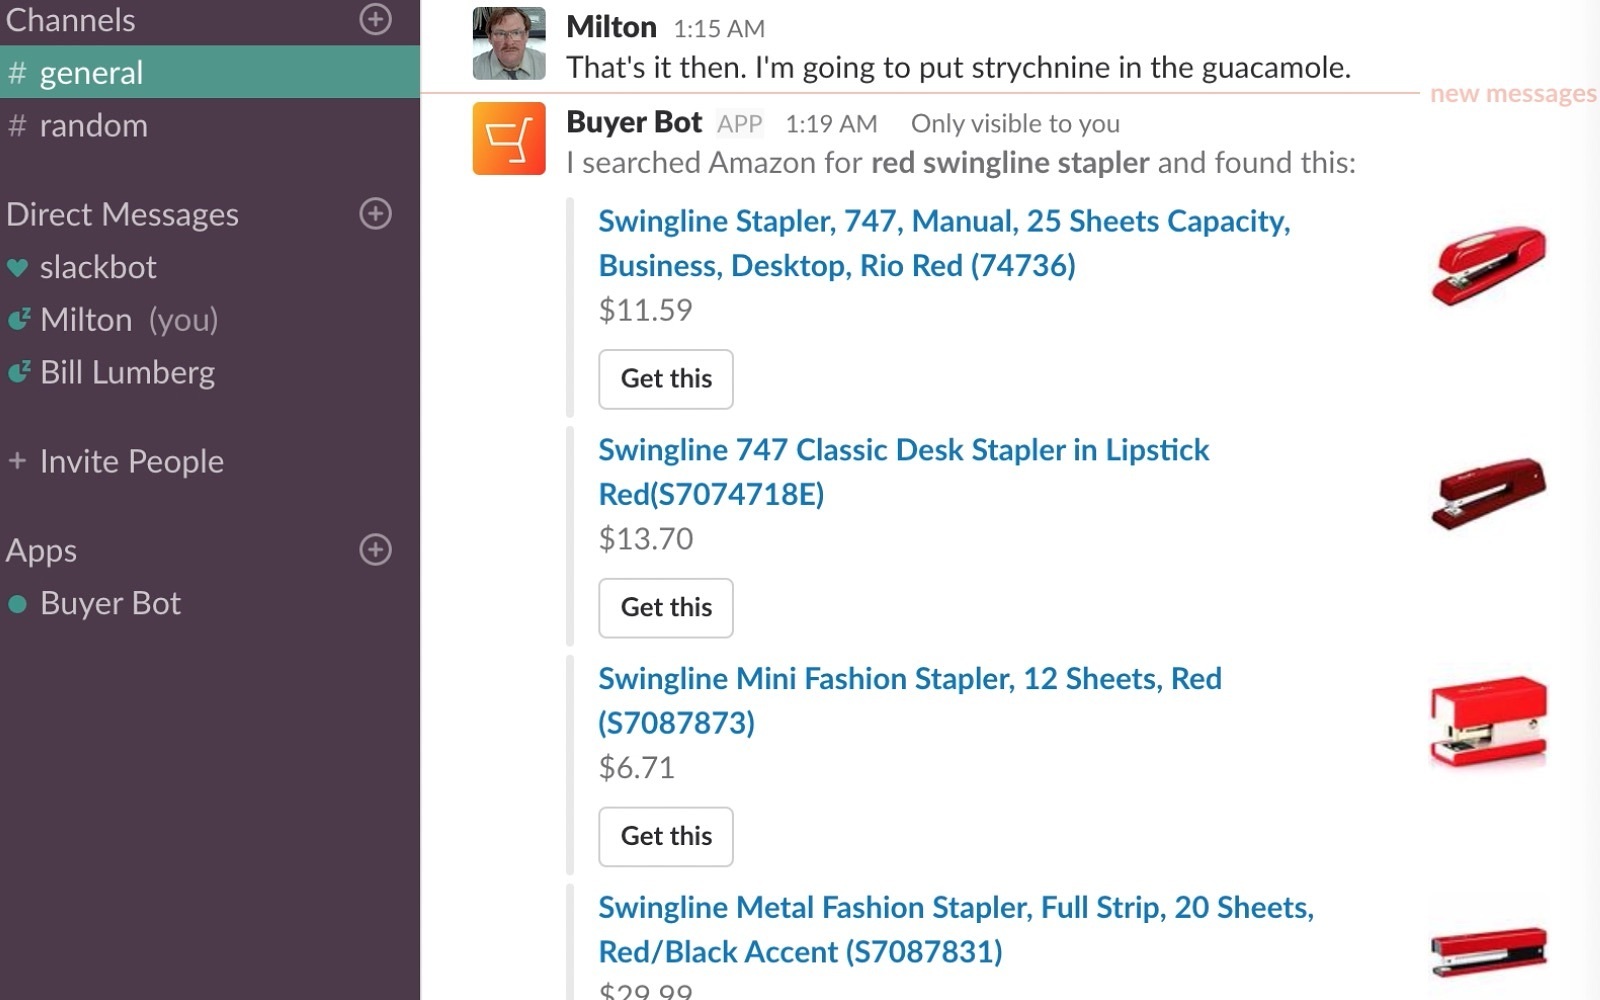This screenshot has width=1600, height=1000.
Task: Switch to the random channel
Action: click(93, 125)
